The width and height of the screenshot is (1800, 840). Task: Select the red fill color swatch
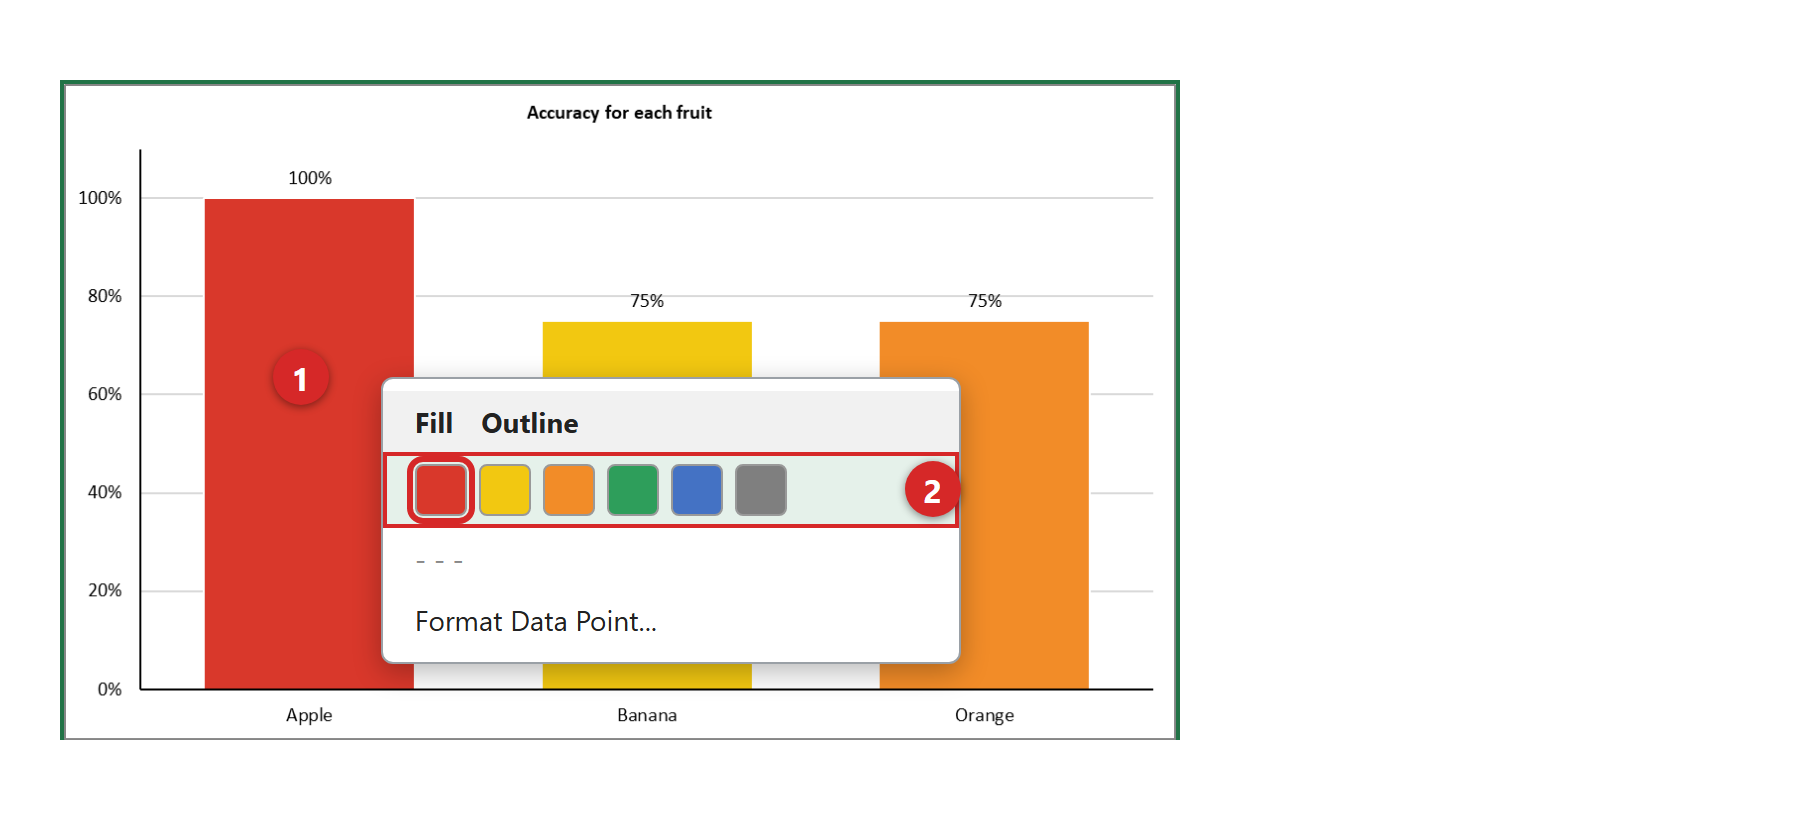point(441,490)
